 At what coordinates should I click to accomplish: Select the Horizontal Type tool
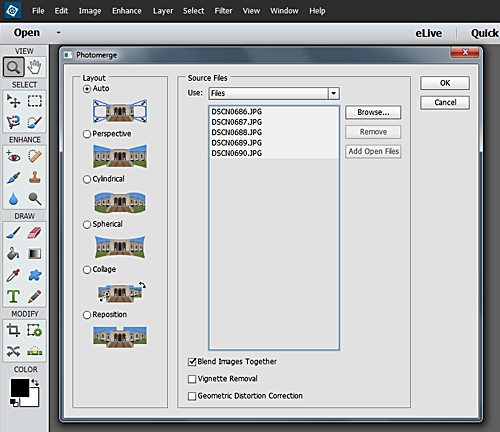13,296
